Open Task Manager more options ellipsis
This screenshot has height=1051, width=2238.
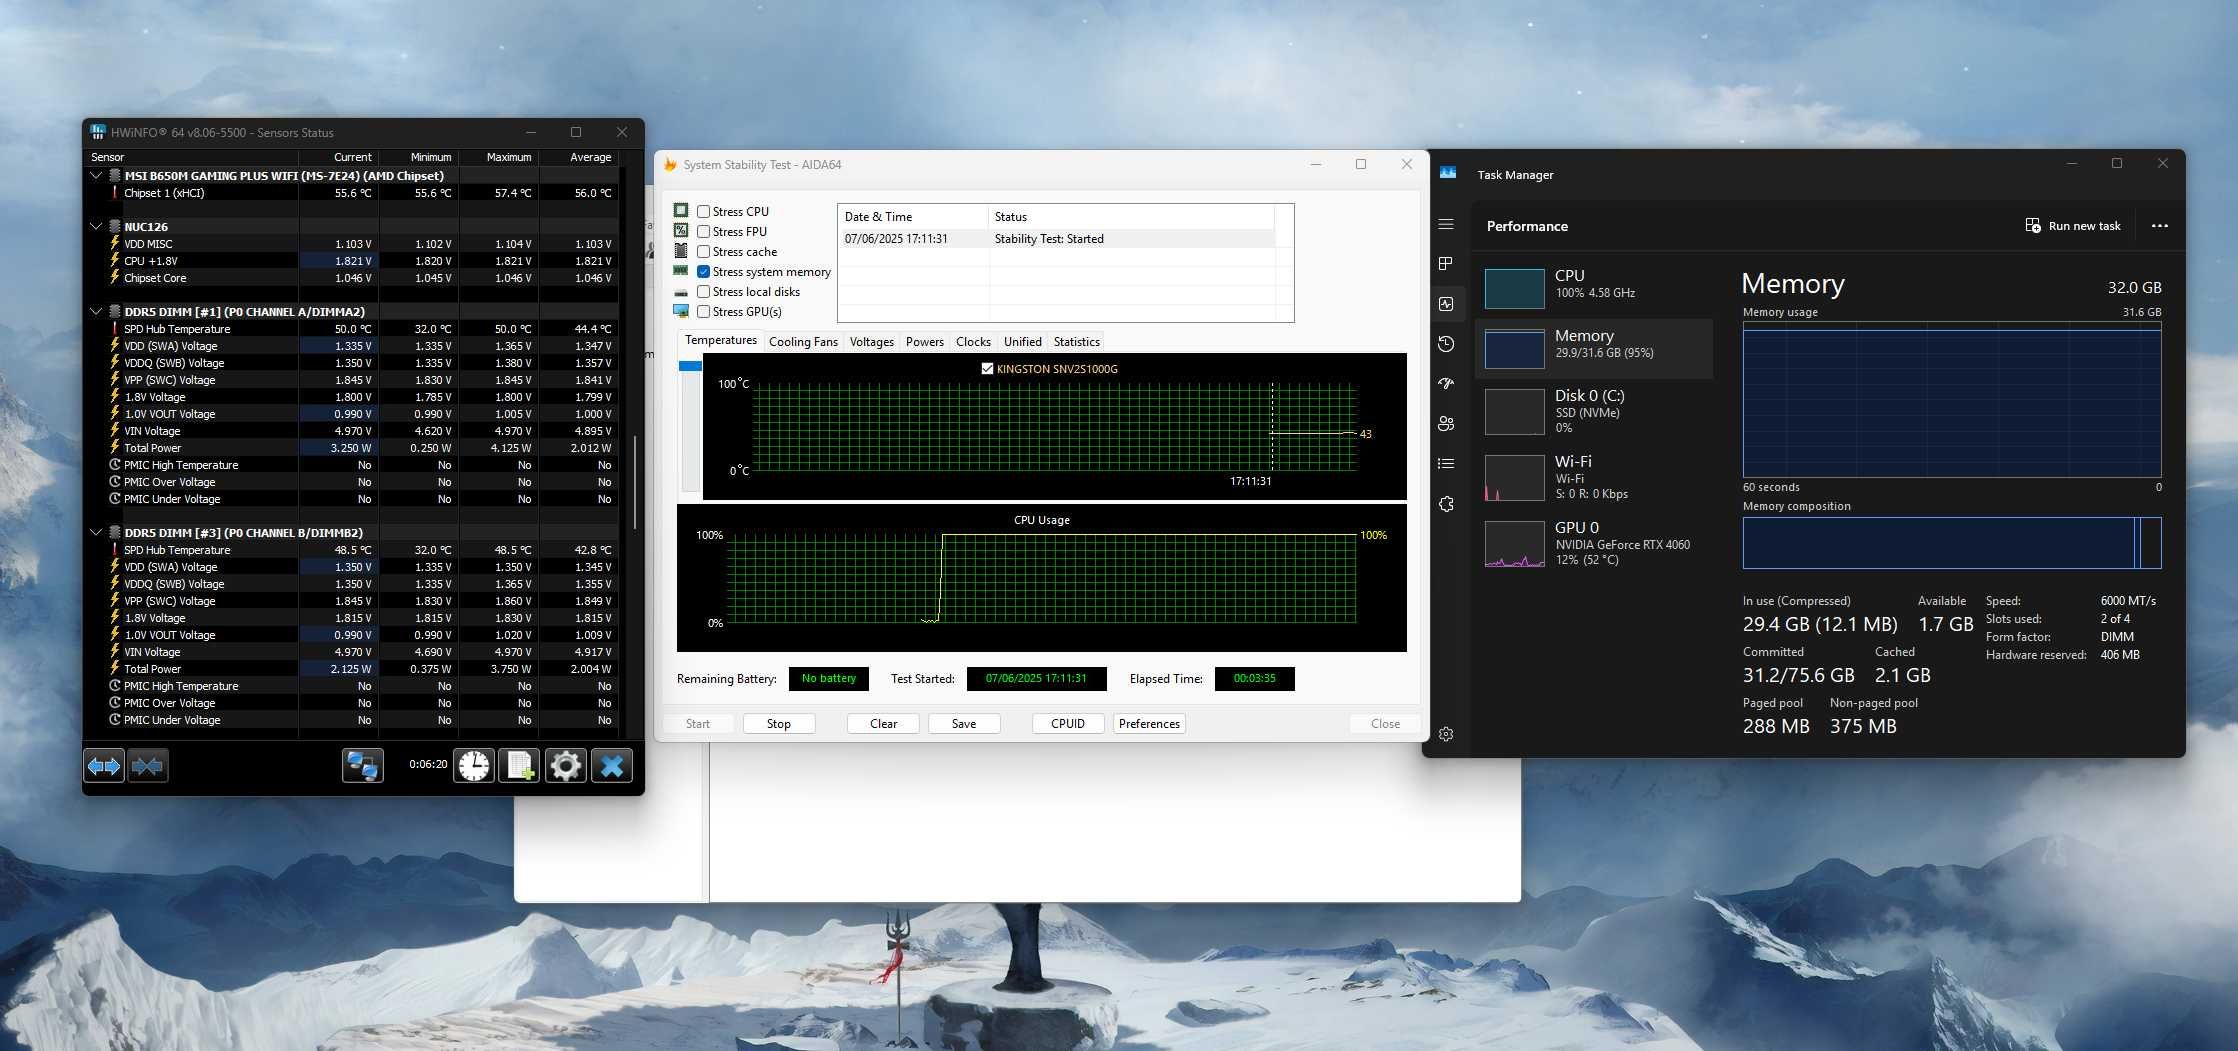point(2160,226)
